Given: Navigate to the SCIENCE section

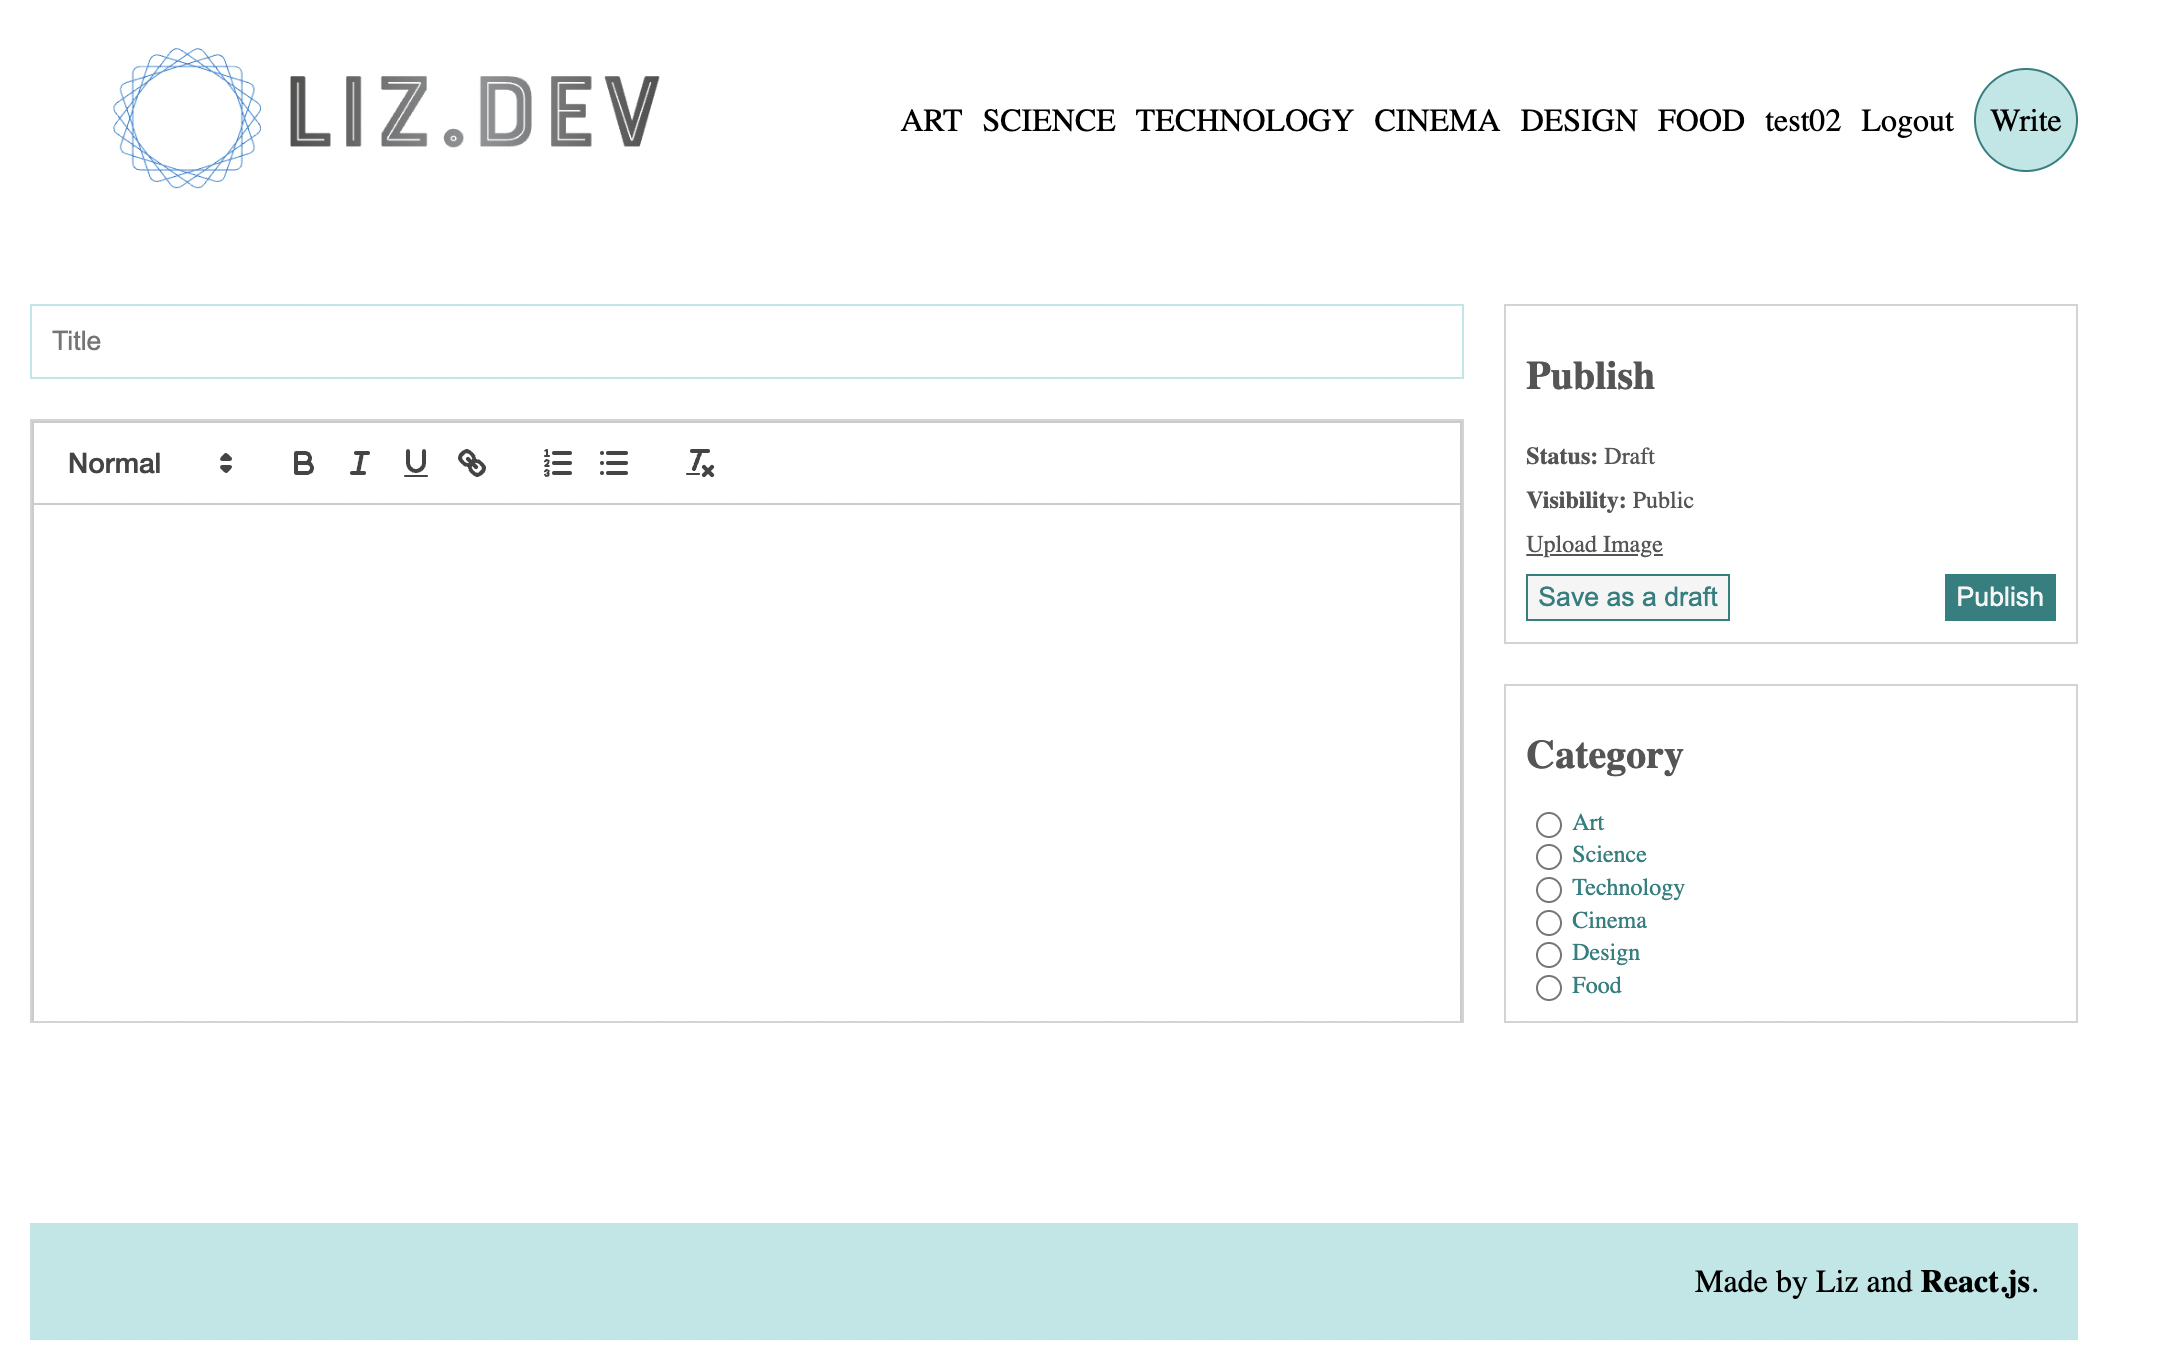Looking at the screenshot, I should pos(1048,120).
